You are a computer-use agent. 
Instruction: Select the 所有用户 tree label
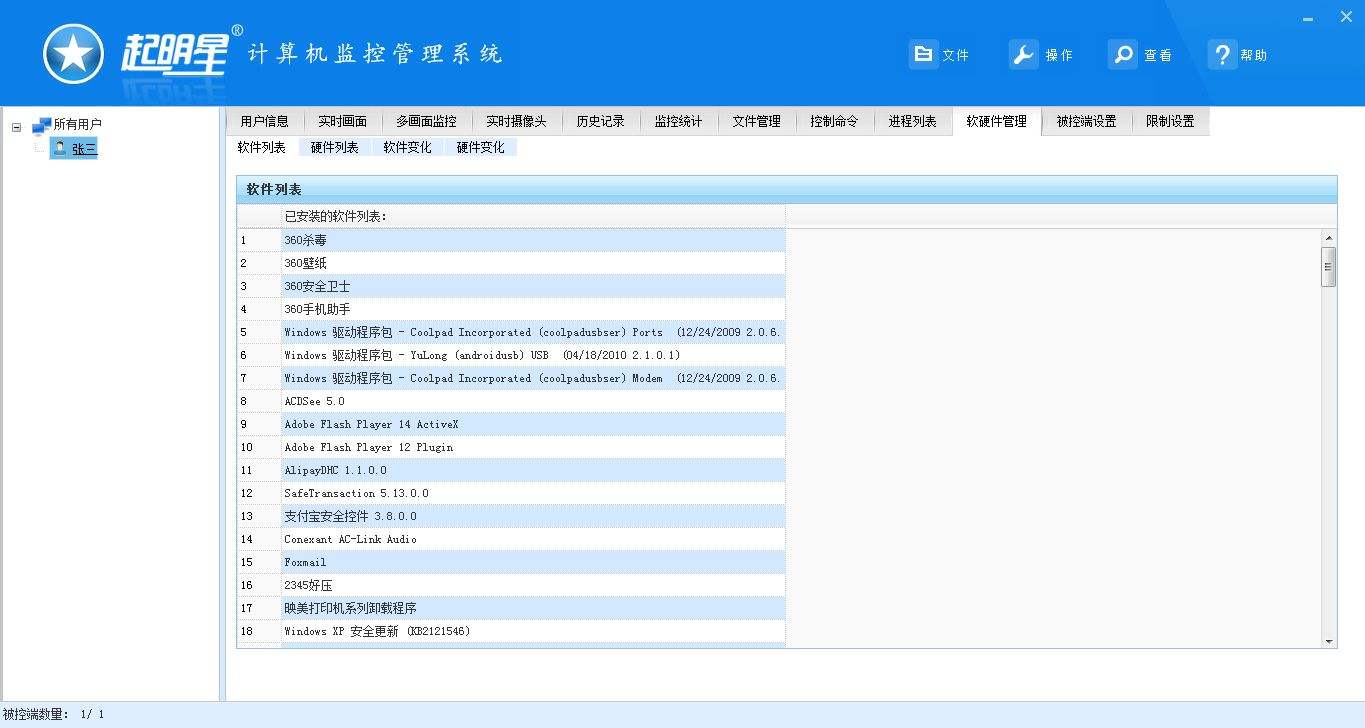pos(77,125)
